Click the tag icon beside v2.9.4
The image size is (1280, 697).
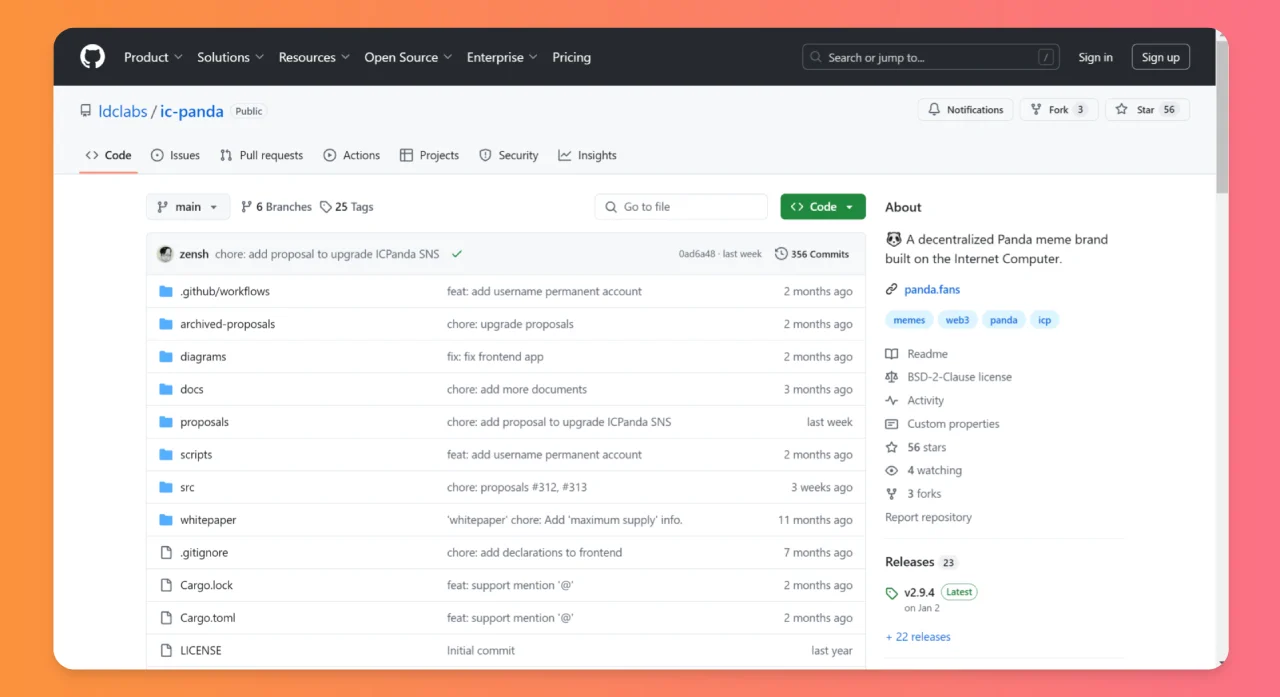892,593
